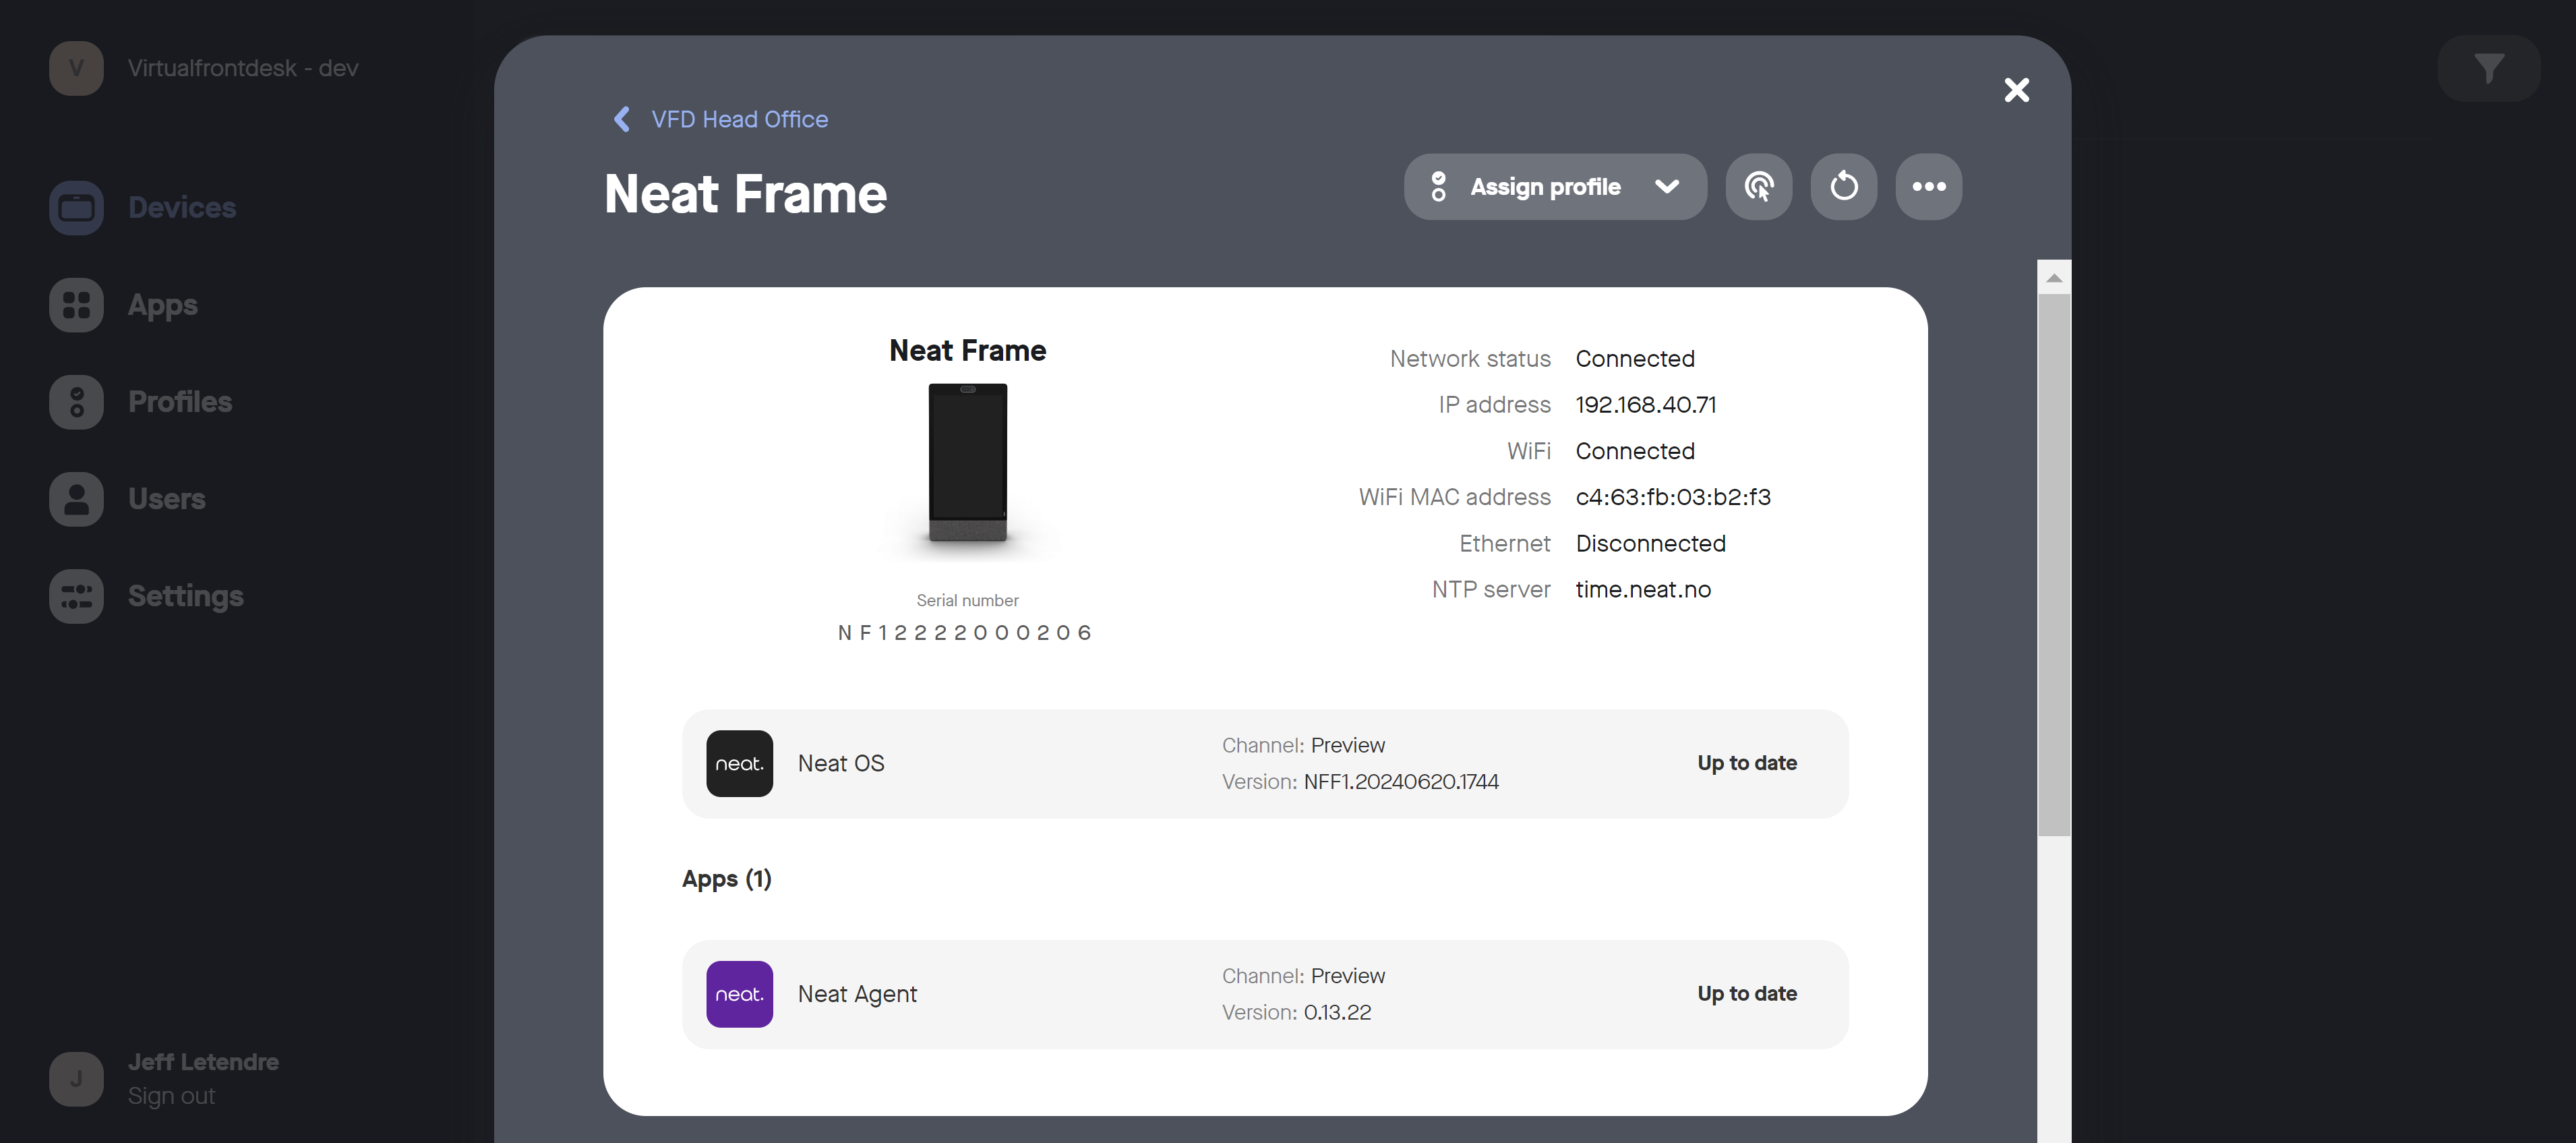Image resolution: width=2576 pixels, height=1143 pixels.
Task: Click the Apps grid icon in sidebar
Action: (x=76, y=305)
